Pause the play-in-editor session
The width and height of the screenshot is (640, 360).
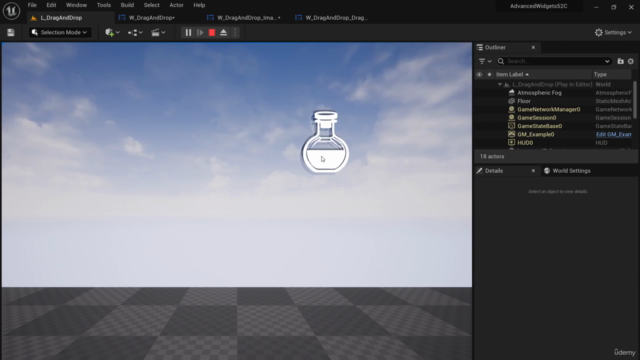pyautogui.click(x=188, y=32)
